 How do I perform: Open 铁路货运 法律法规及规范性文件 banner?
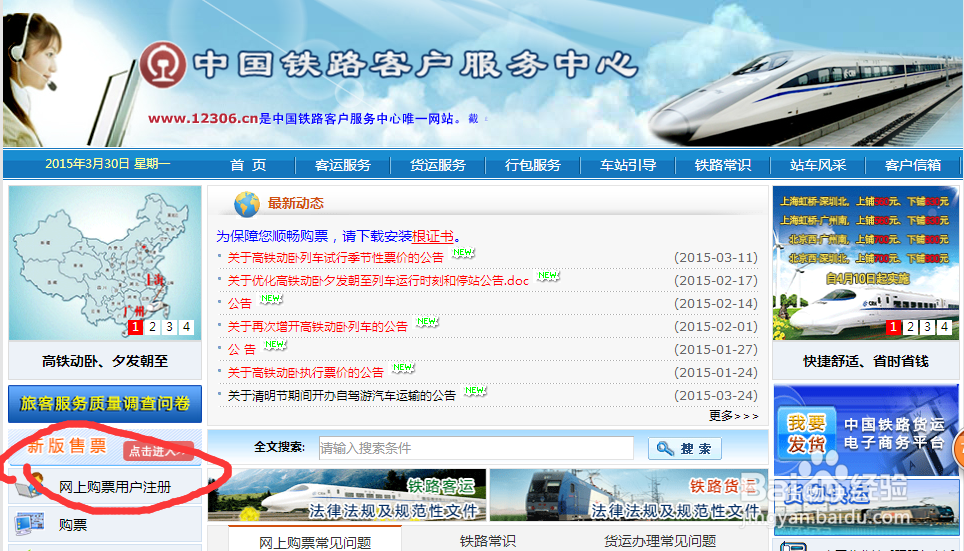[x=628, y=495]
